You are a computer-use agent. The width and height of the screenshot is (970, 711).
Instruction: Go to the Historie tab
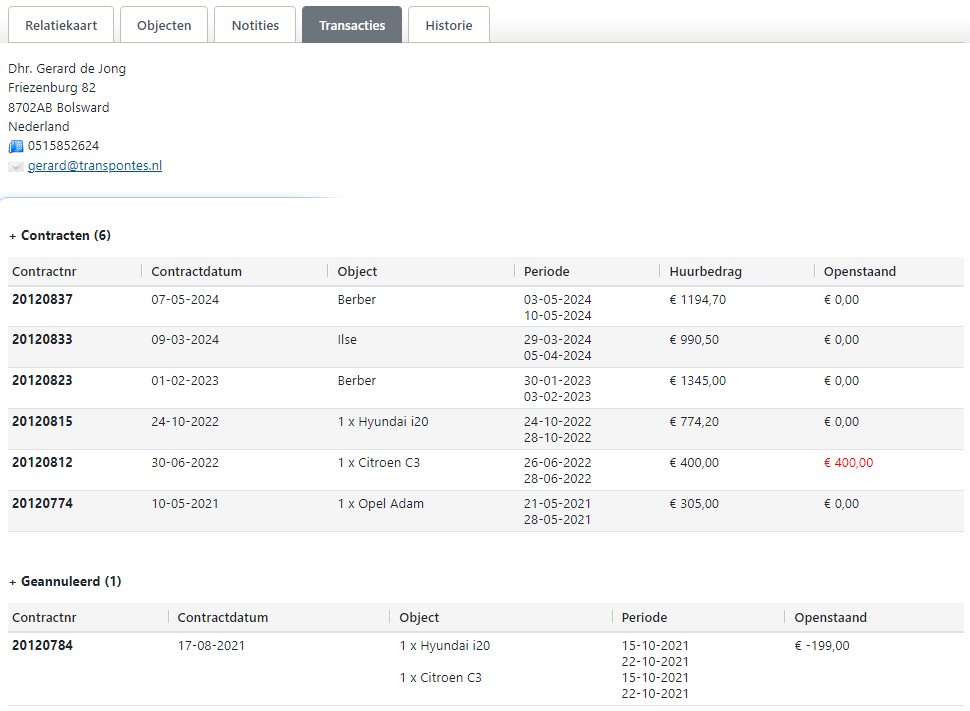449,25
